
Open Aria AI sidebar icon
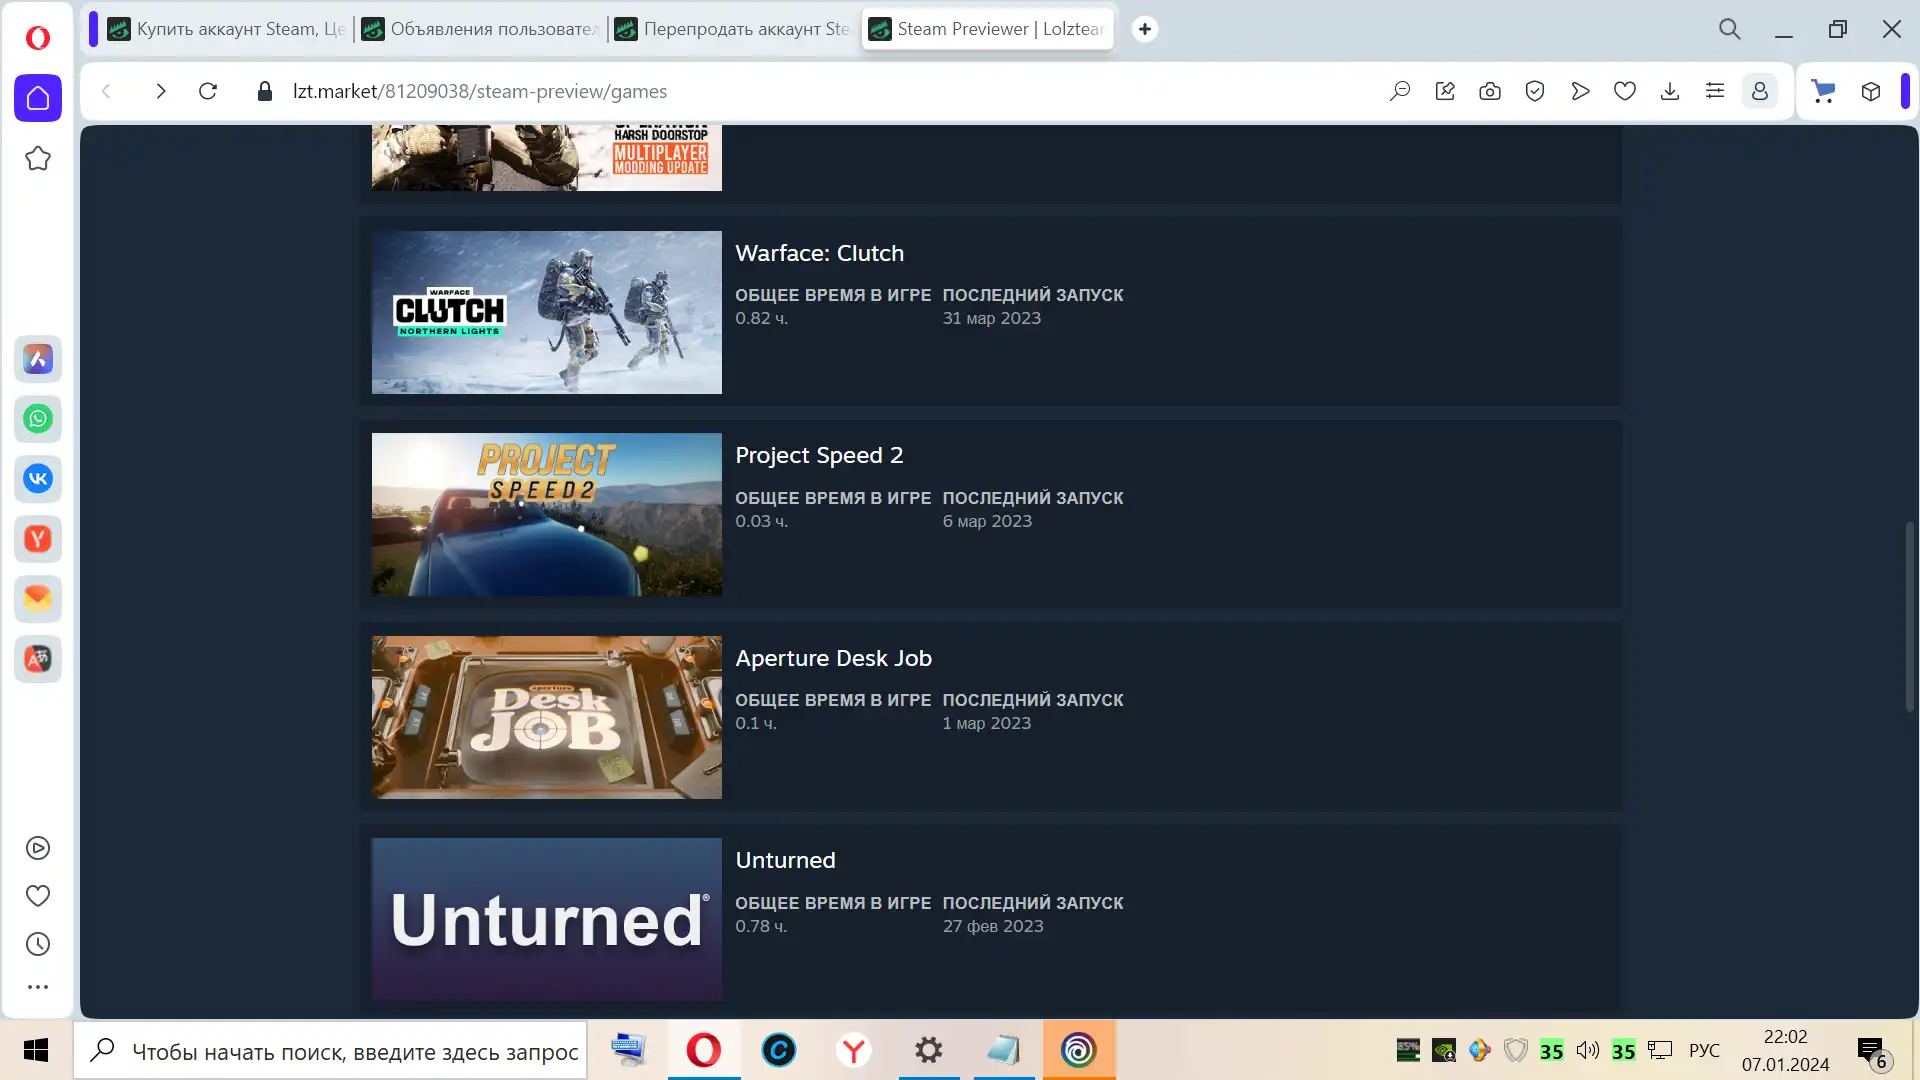tap(38, 359)
